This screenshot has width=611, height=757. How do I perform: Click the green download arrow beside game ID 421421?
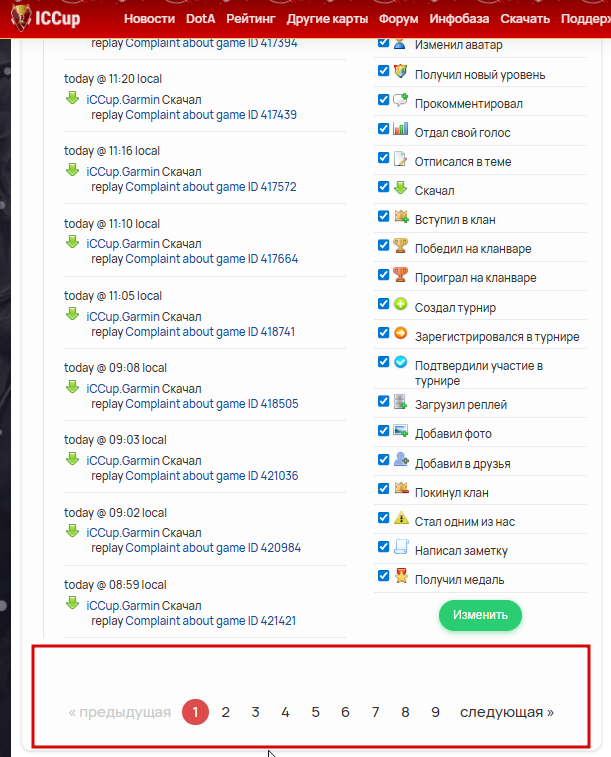(72, 603)
